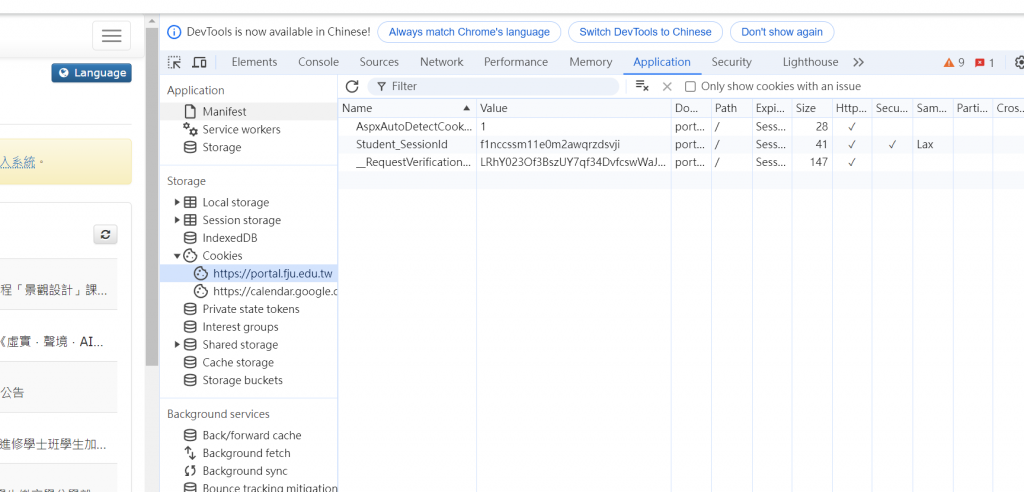Switch to the Elements tab

click(x=254, y=62)
